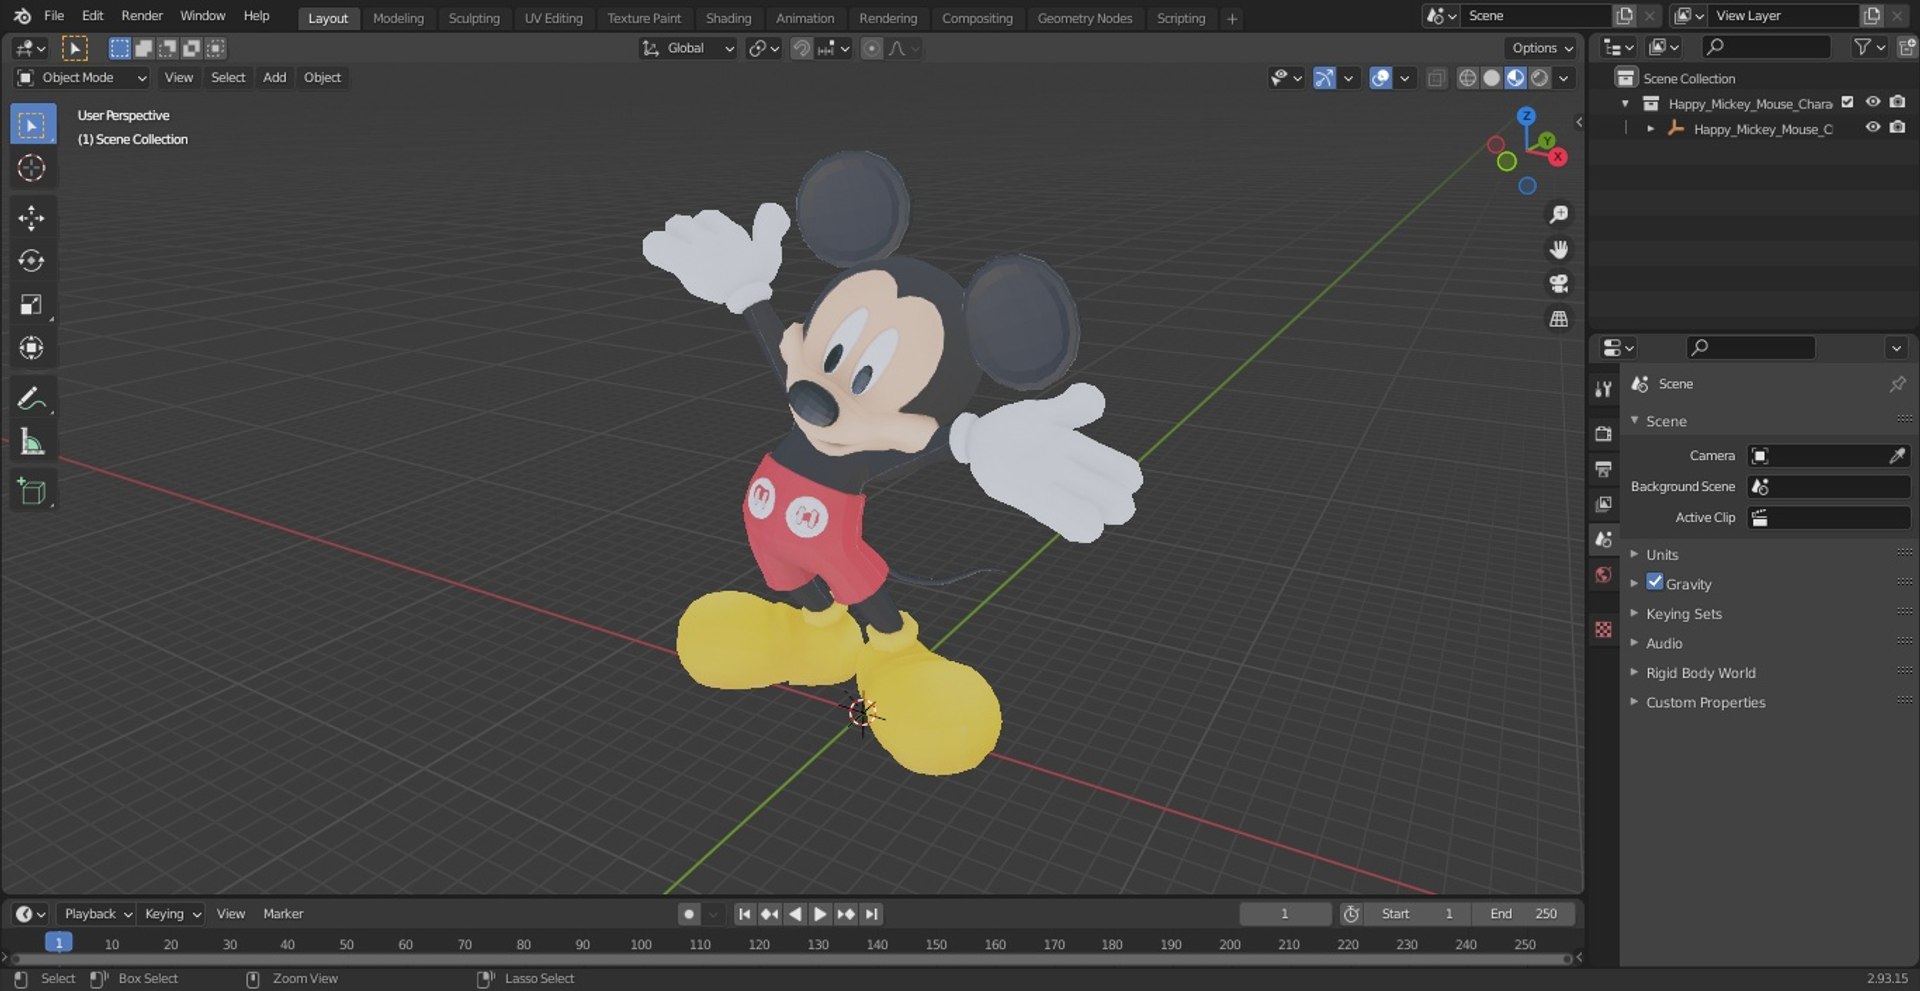Select the Annotate tool
The height and width of the screenshot is (991, 1920).
pos(32,398)
